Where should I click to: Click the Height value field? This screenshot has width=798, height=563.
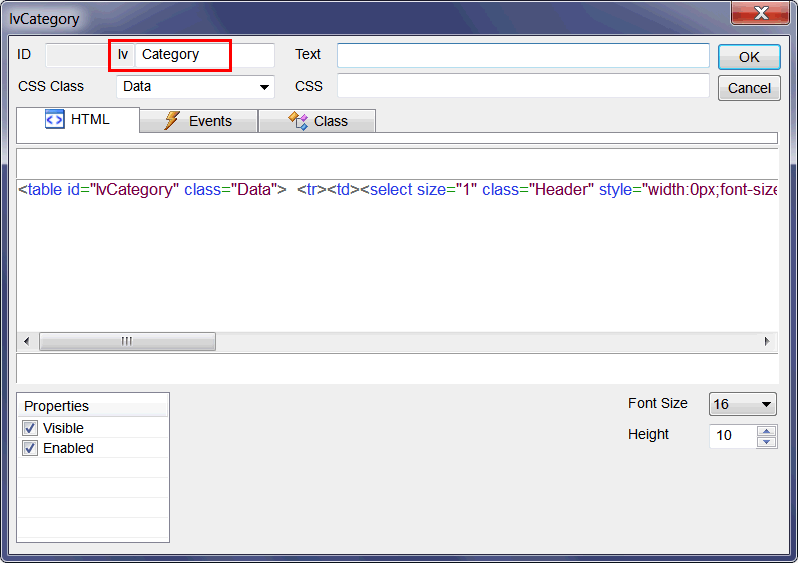(x=733, y=436)
